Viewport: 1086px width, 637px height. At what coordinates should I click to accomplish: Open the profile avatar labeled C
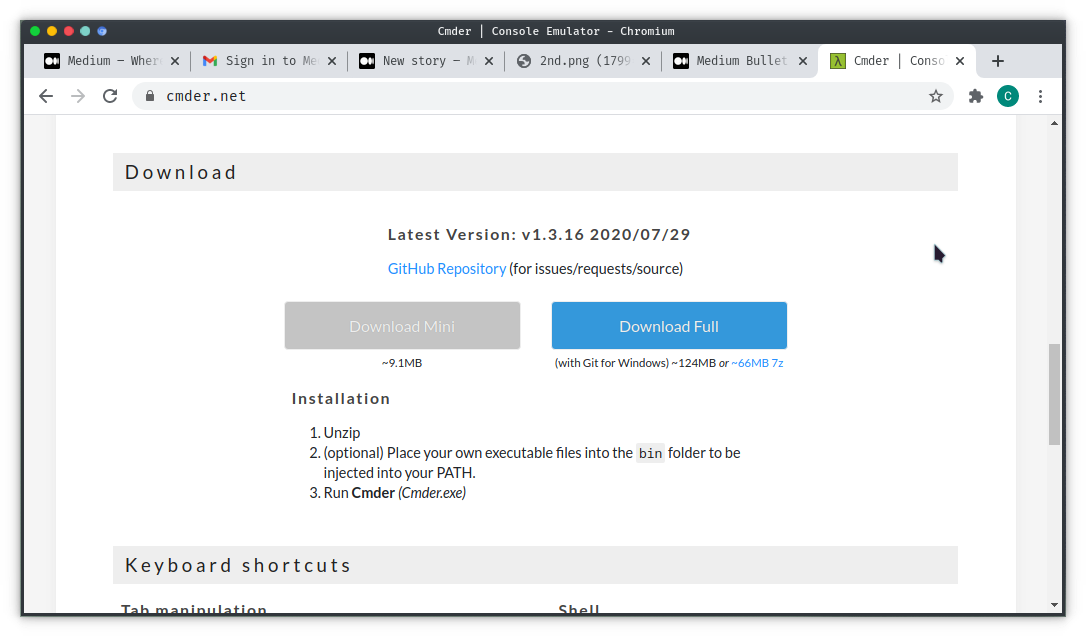coord(1008,96)
